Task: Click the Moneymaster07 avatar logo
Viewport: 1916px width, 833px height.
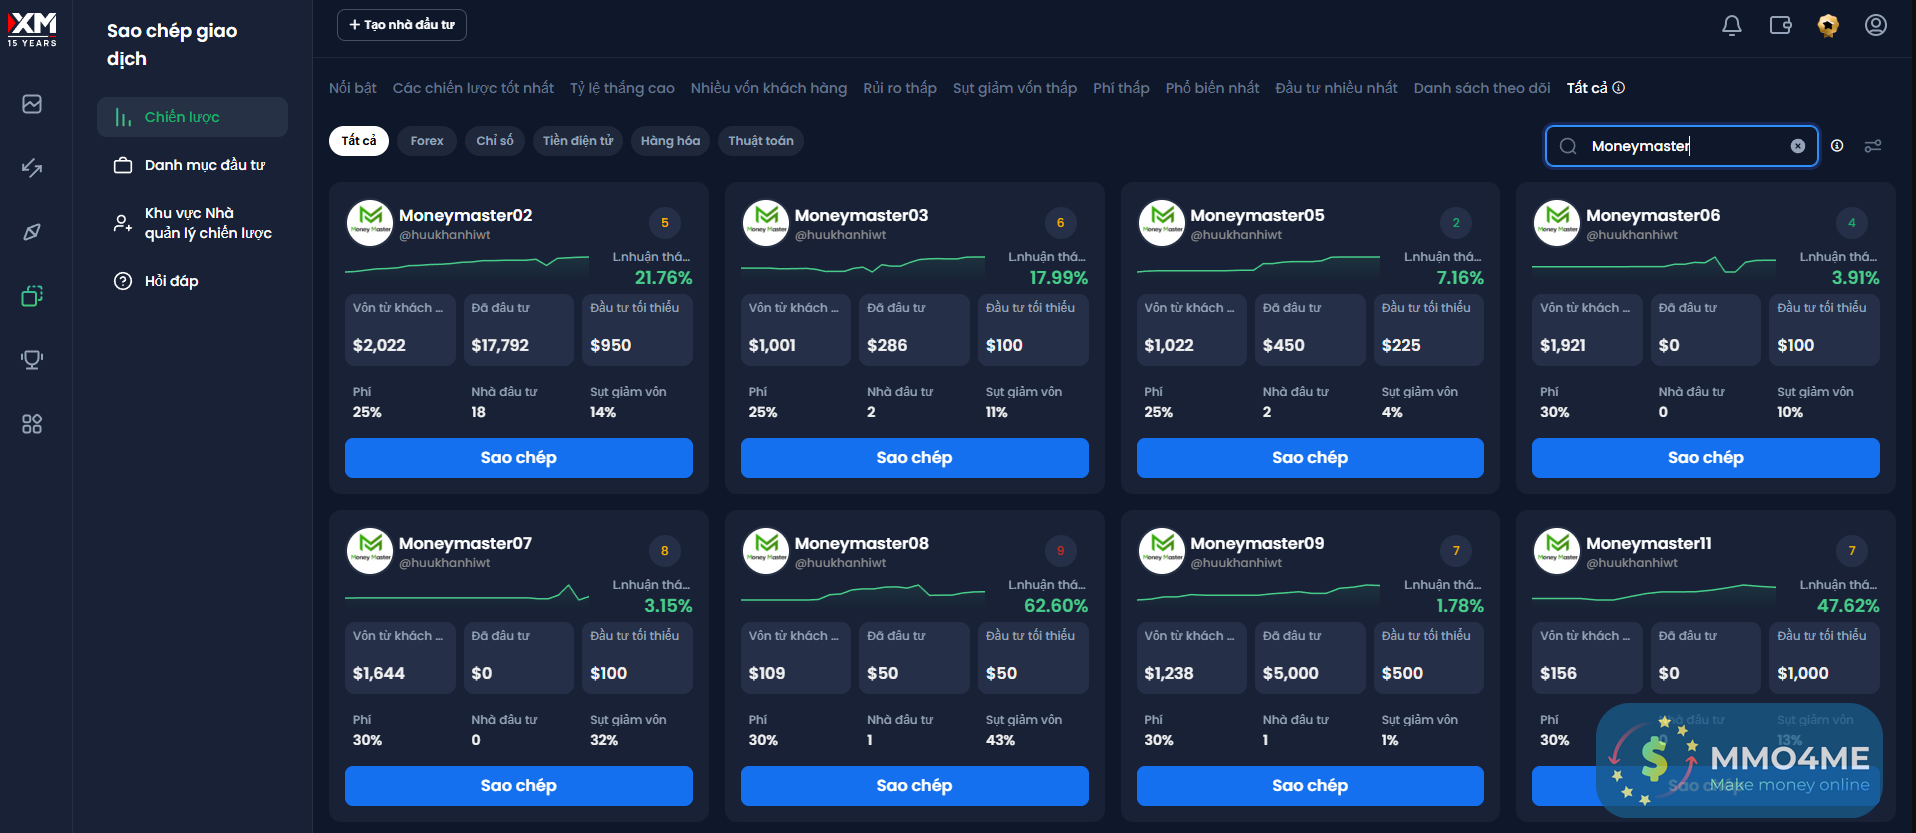Action: click(x=370, y=551)
